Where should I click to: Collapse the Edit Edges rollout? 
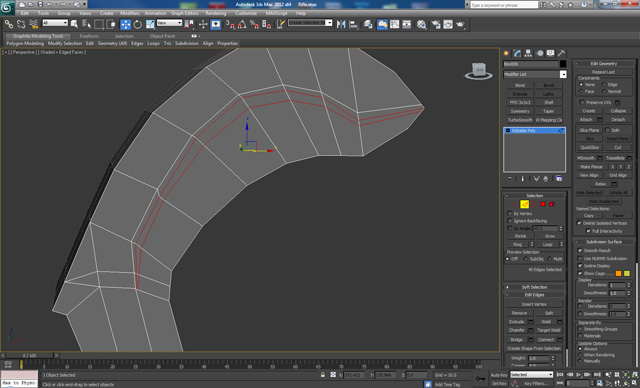(534, 295)
